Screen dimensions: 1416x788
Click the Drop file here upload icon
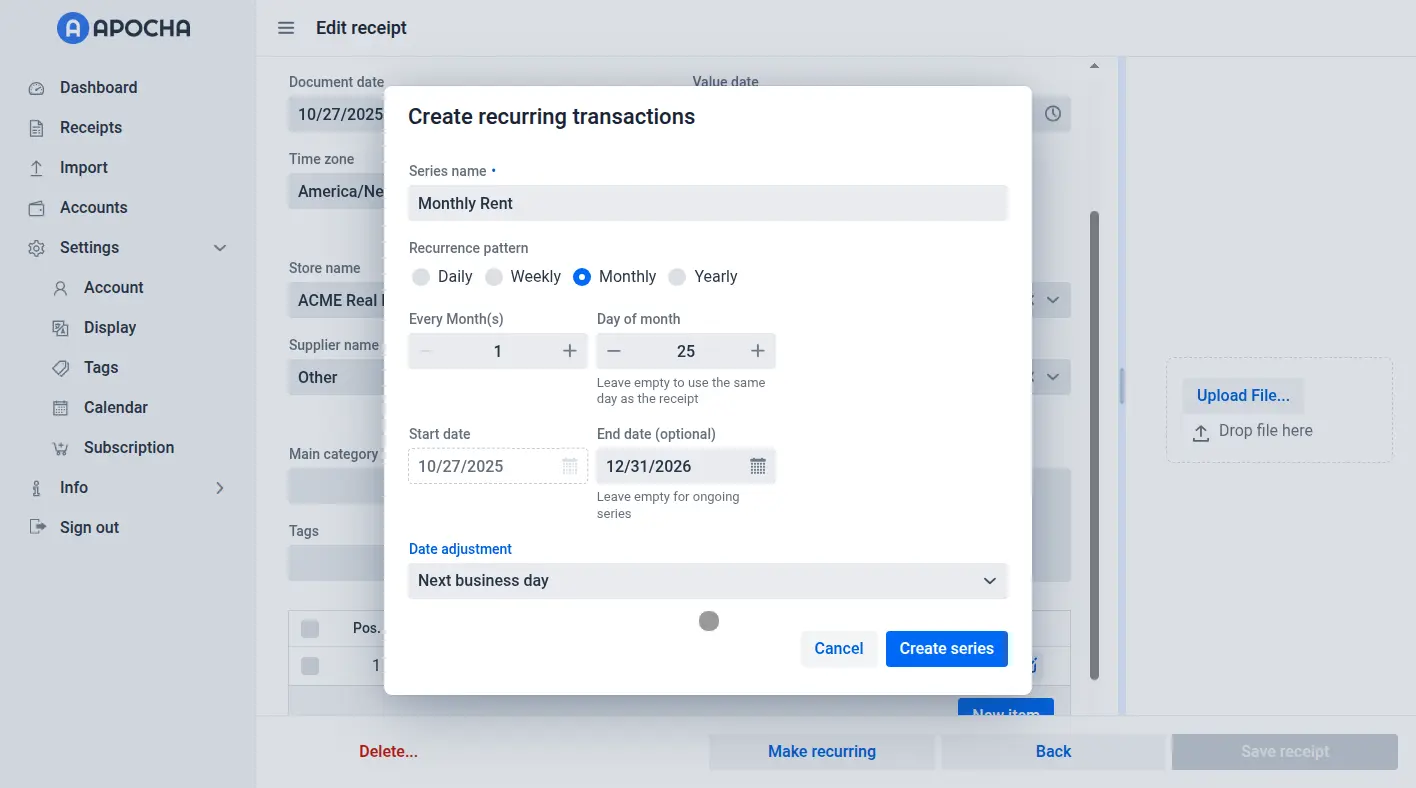(1201, 432)
